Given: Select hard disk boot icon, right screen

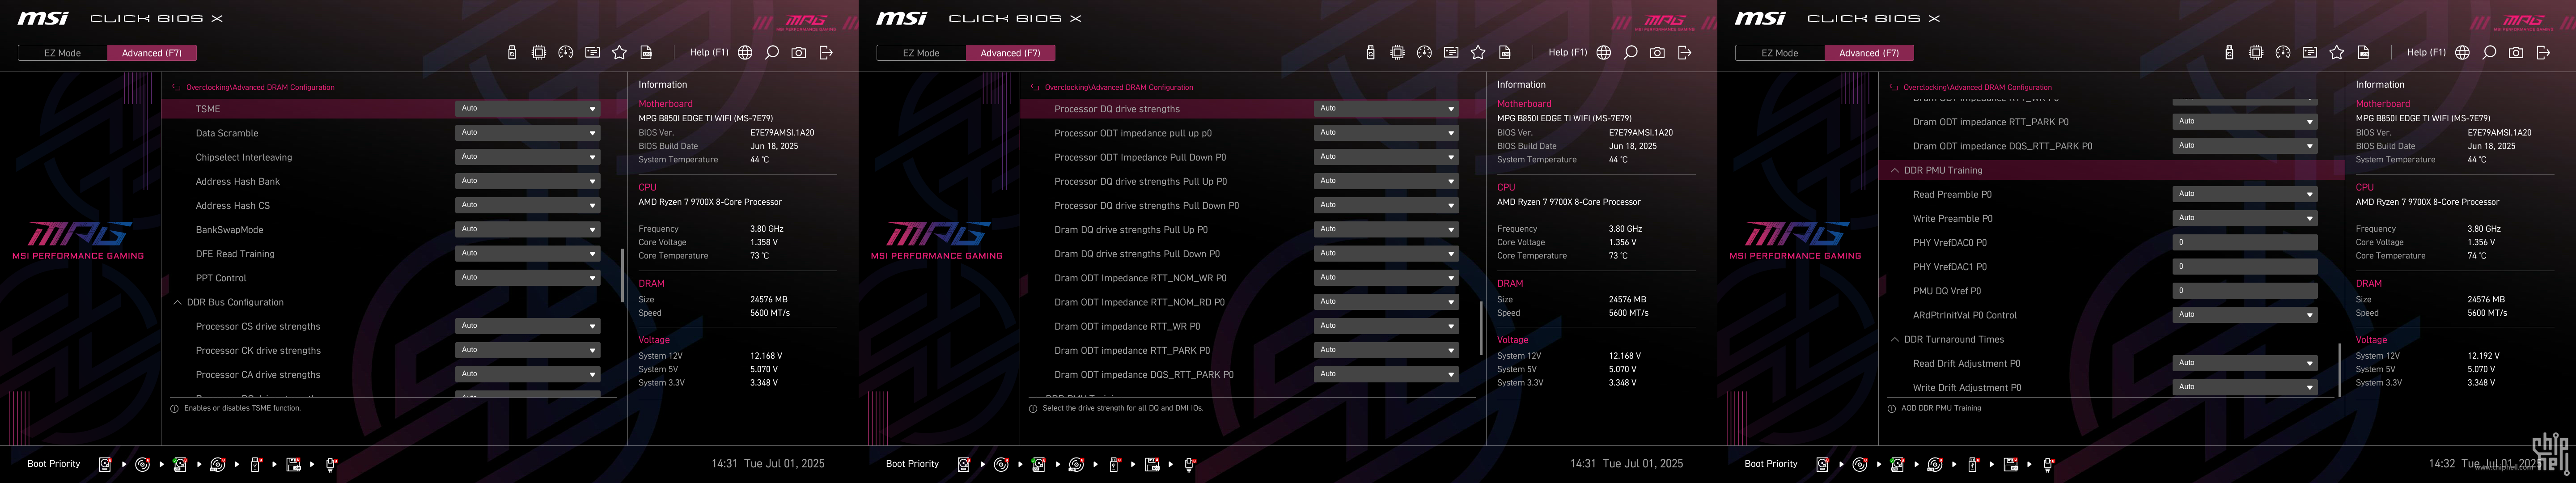Looking at the screenshot, I should point(1822,464).
